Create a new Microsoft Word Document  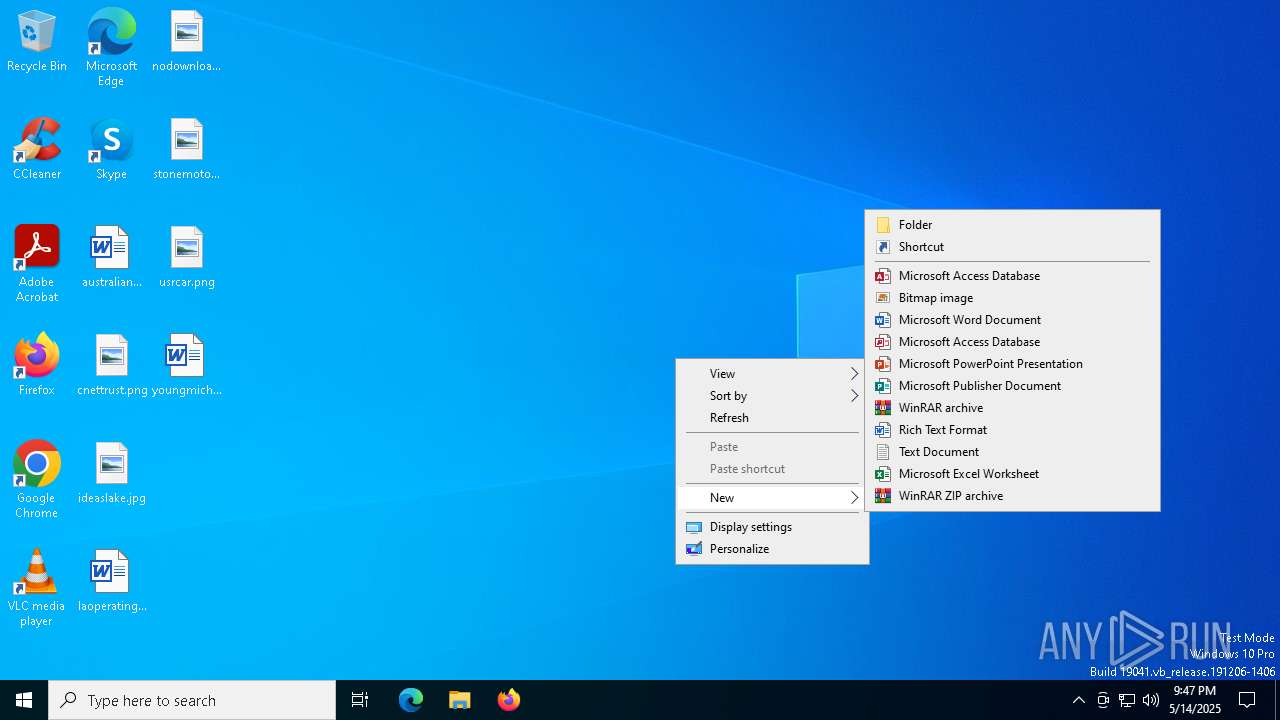pyautogui.click(x=1012, y=320)
